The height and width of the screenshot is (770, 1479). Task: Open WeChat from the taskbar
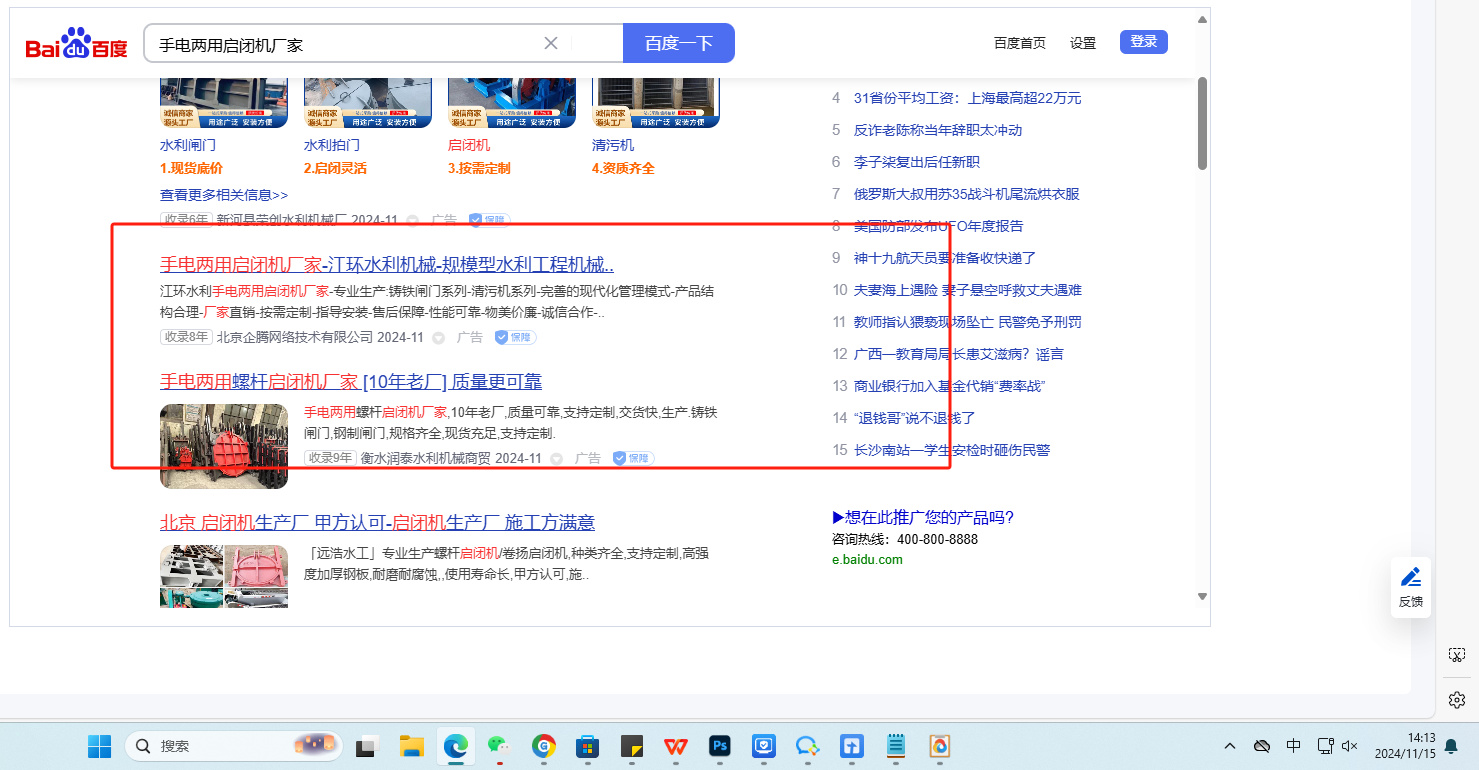(498, 746)
